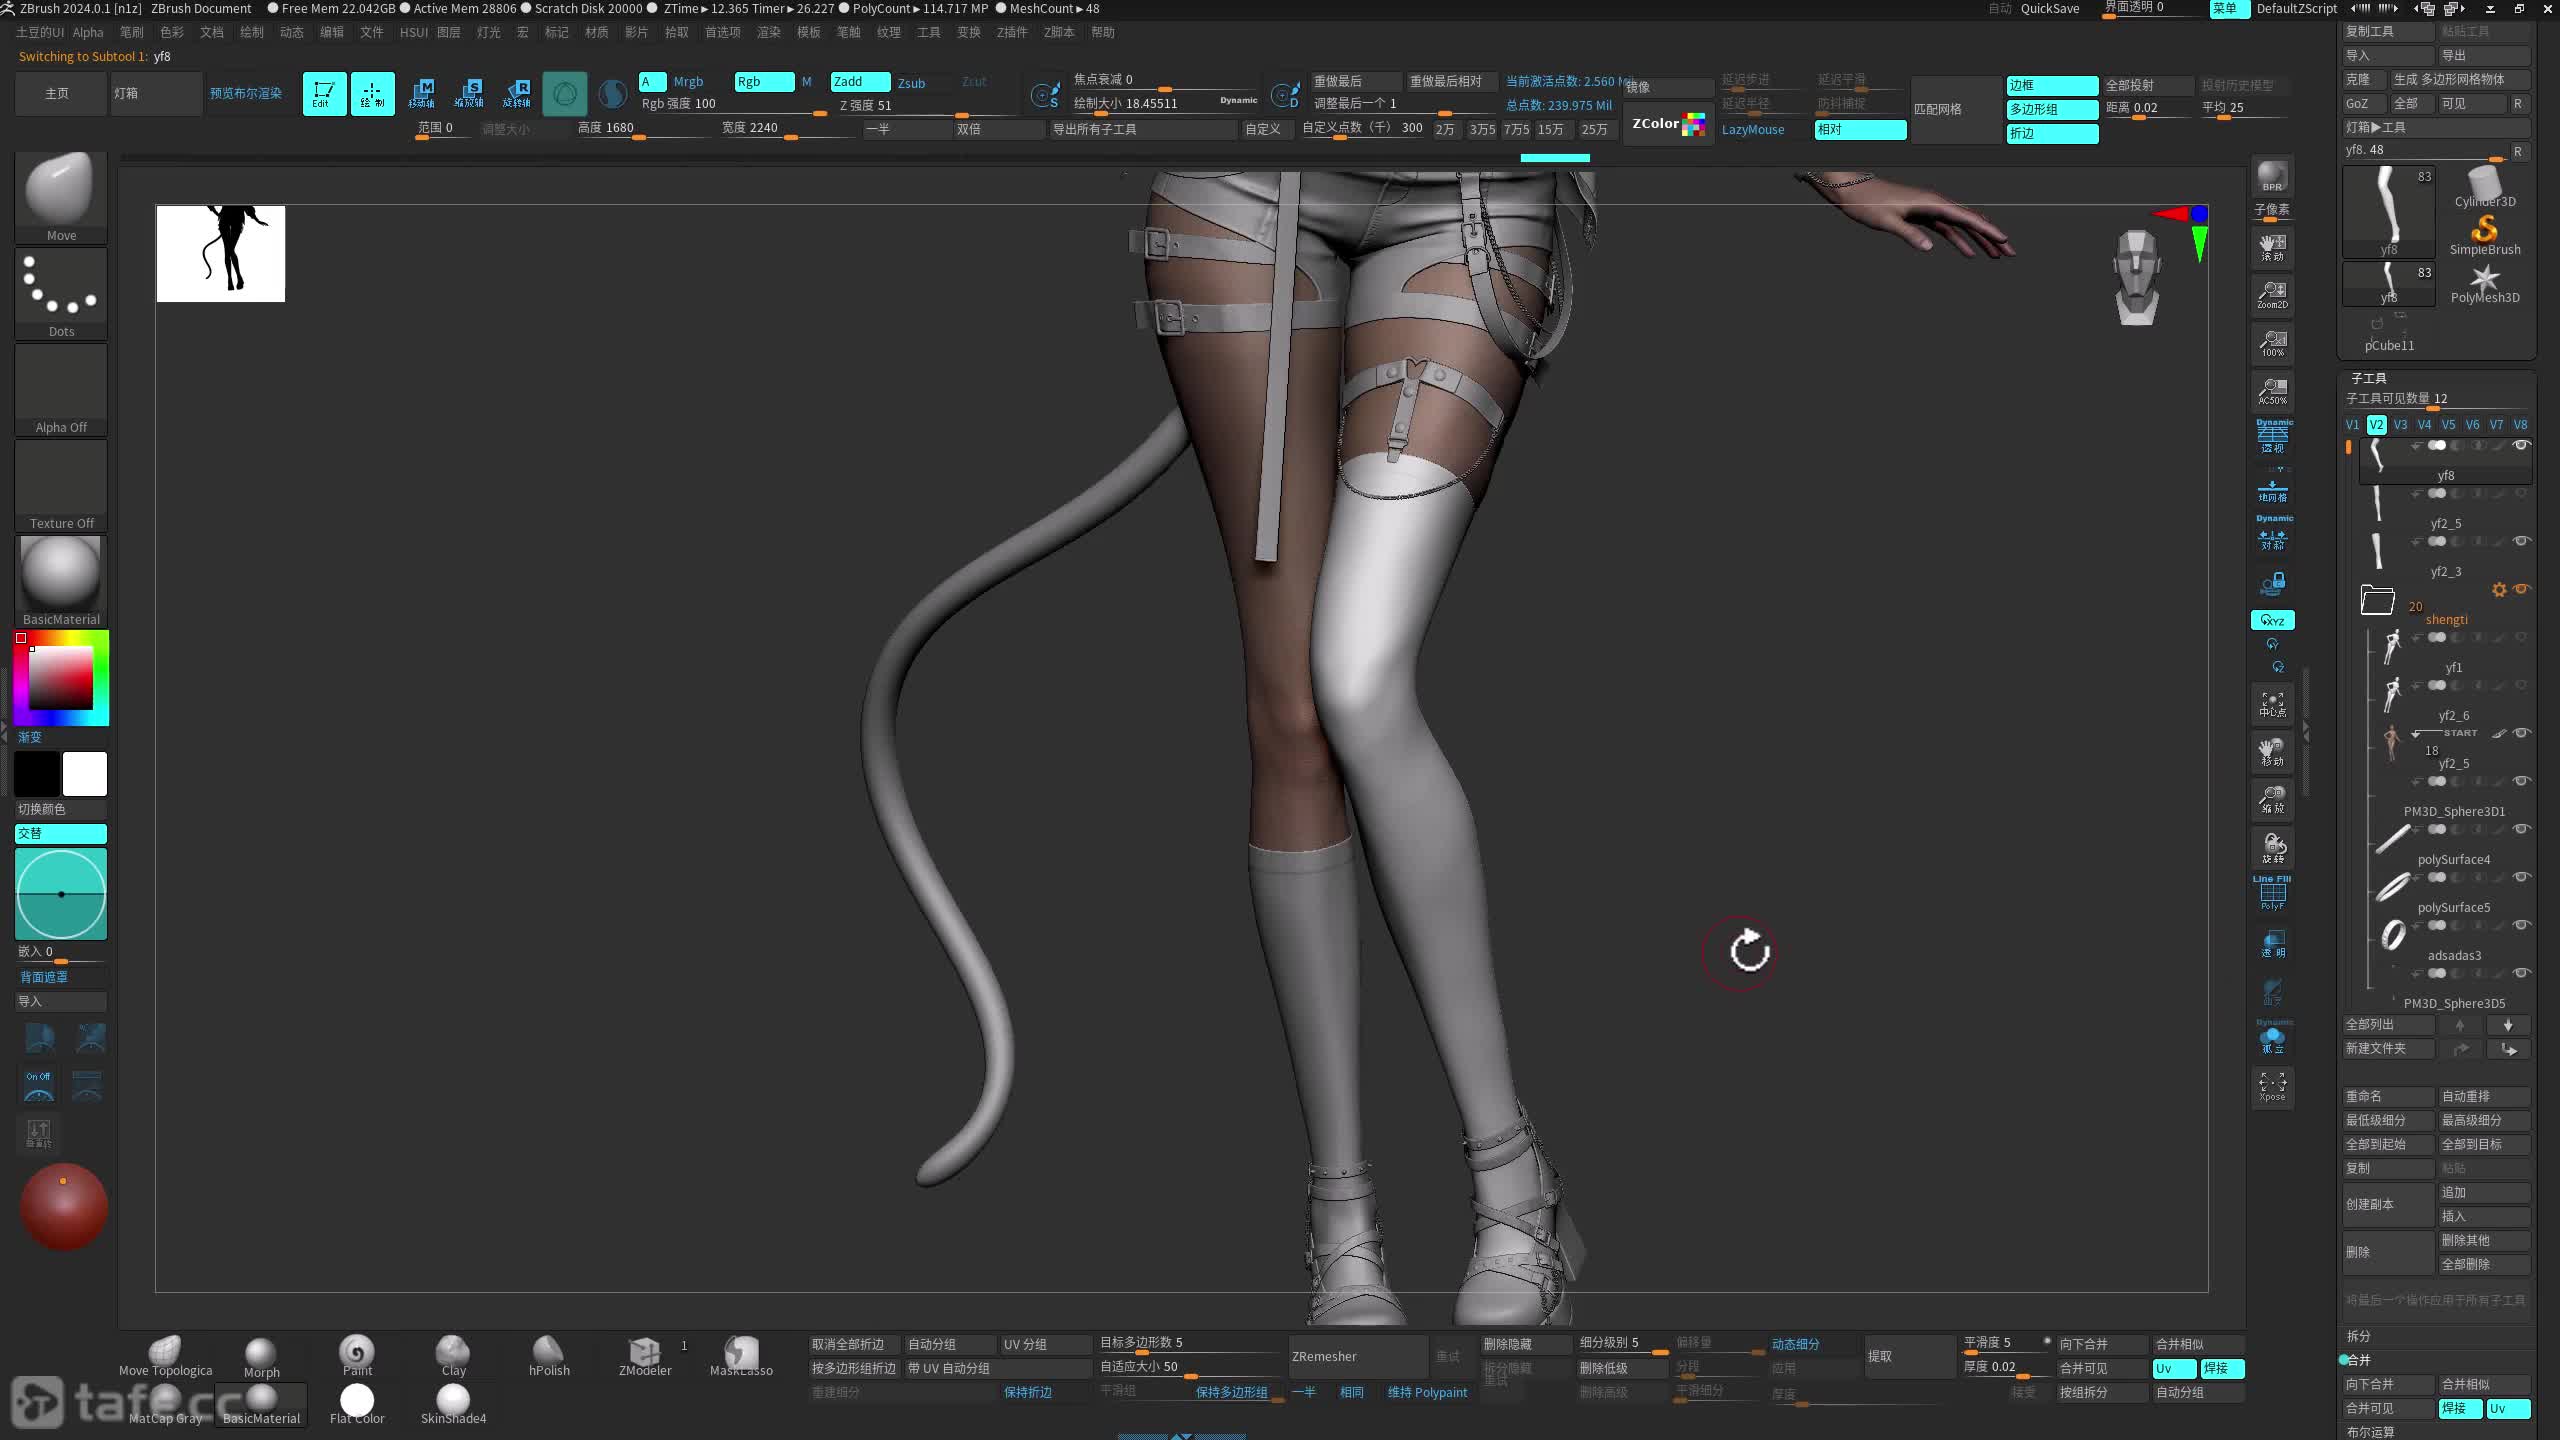Open the 帮助 menu
Image resolution: width=2560 pixels, height=1440 pixels.
click(1103, 32)
